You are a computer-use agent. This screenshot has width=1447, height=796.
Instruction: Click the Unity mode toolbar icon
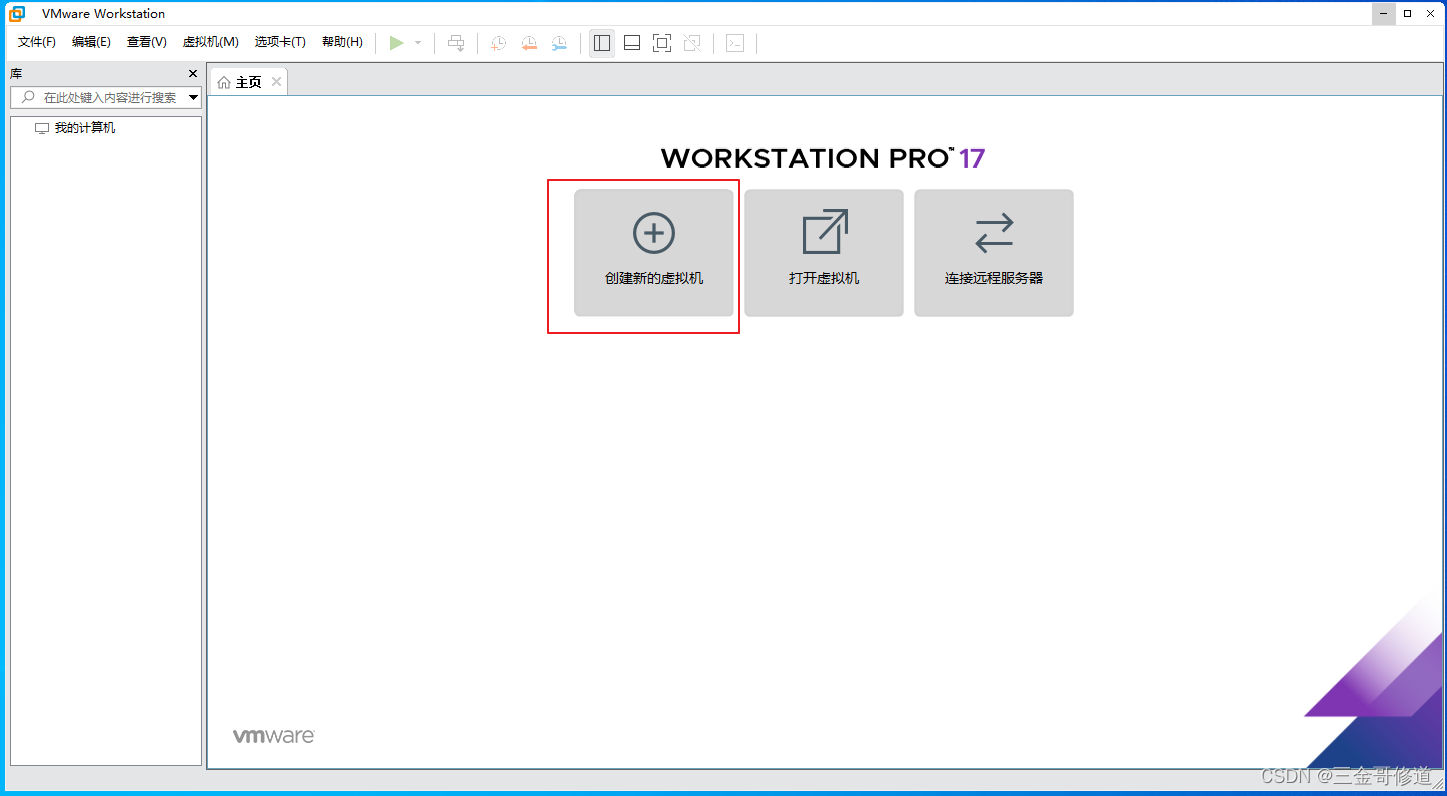(x=692, y=43)
